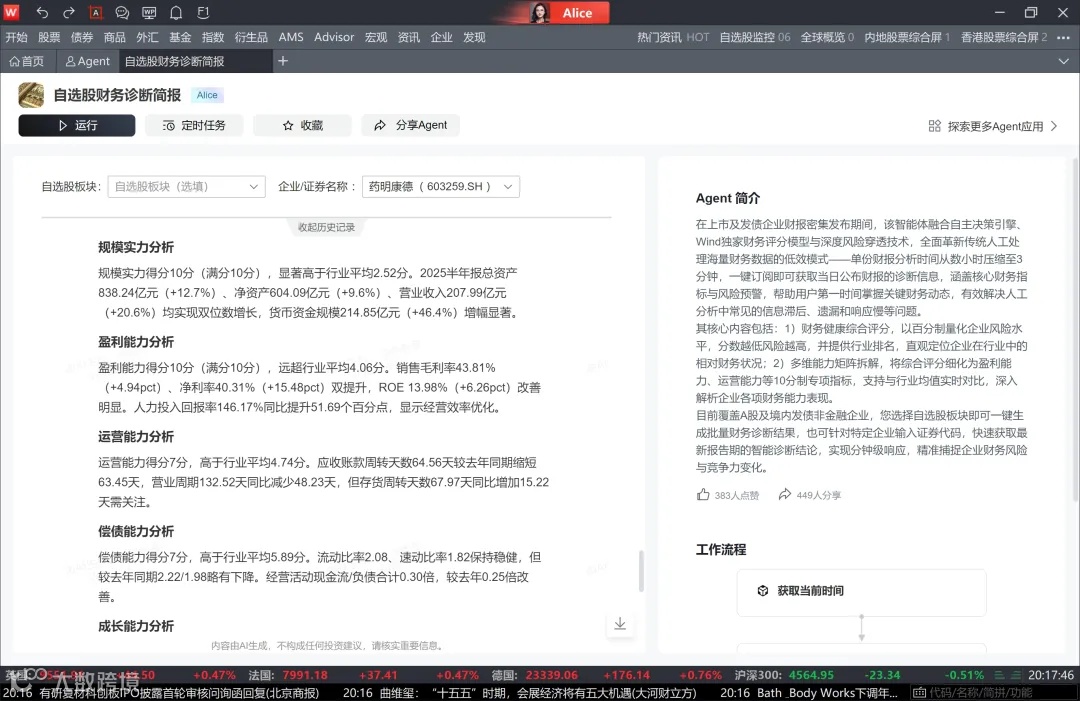
Task: Click 分享Agent share button
Action: click(x=411, y=125)
